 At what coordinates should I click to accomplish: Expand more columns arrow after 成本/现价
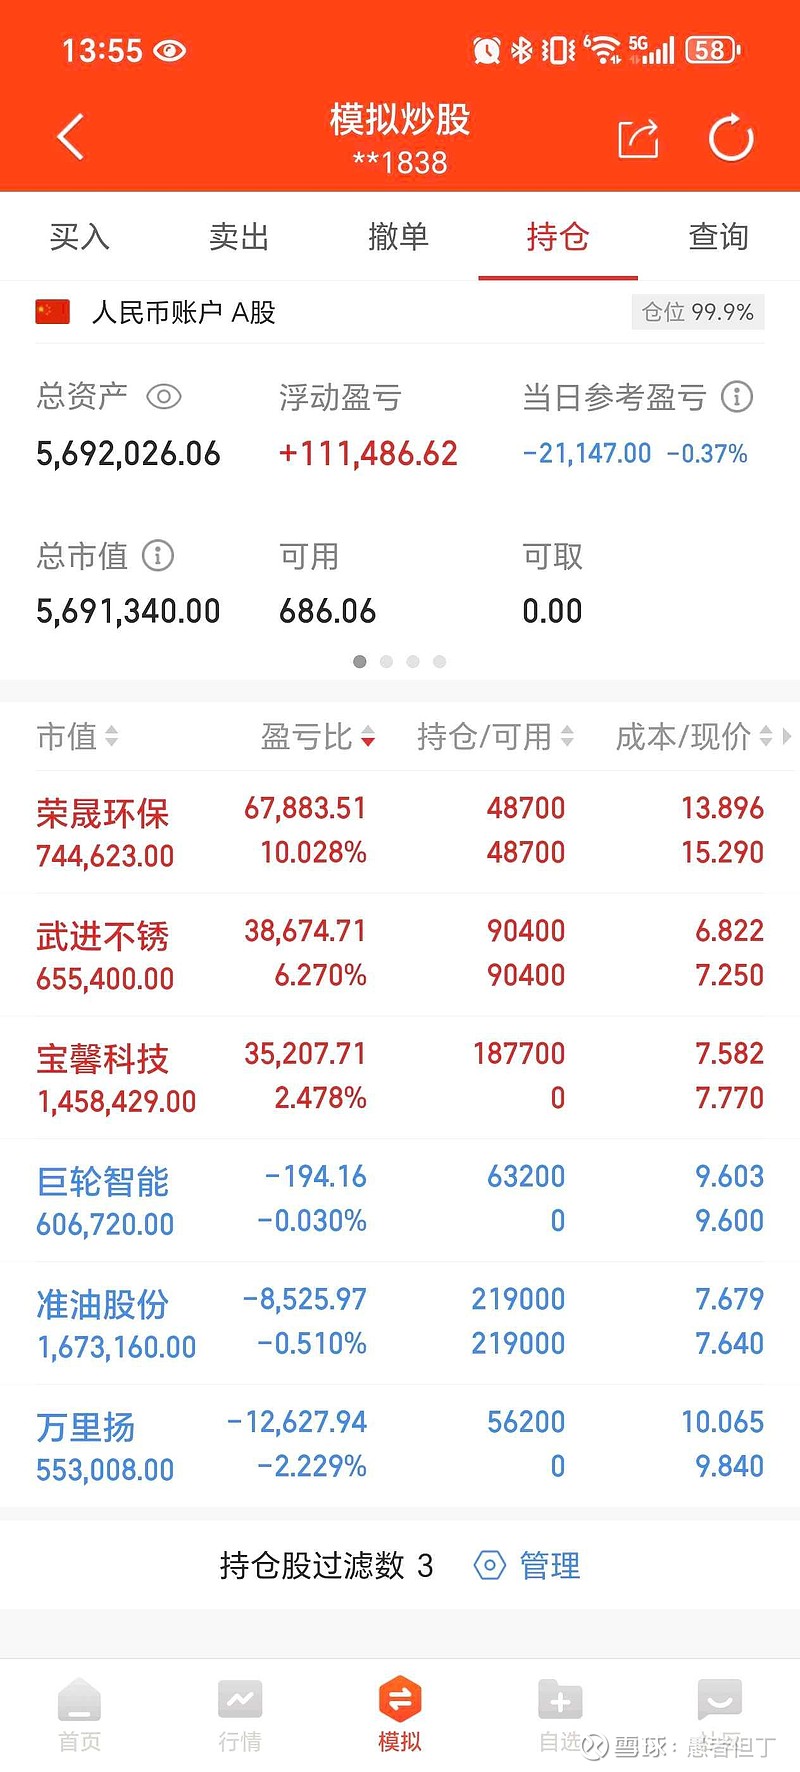pyautogui.click(x=787, y=737)
